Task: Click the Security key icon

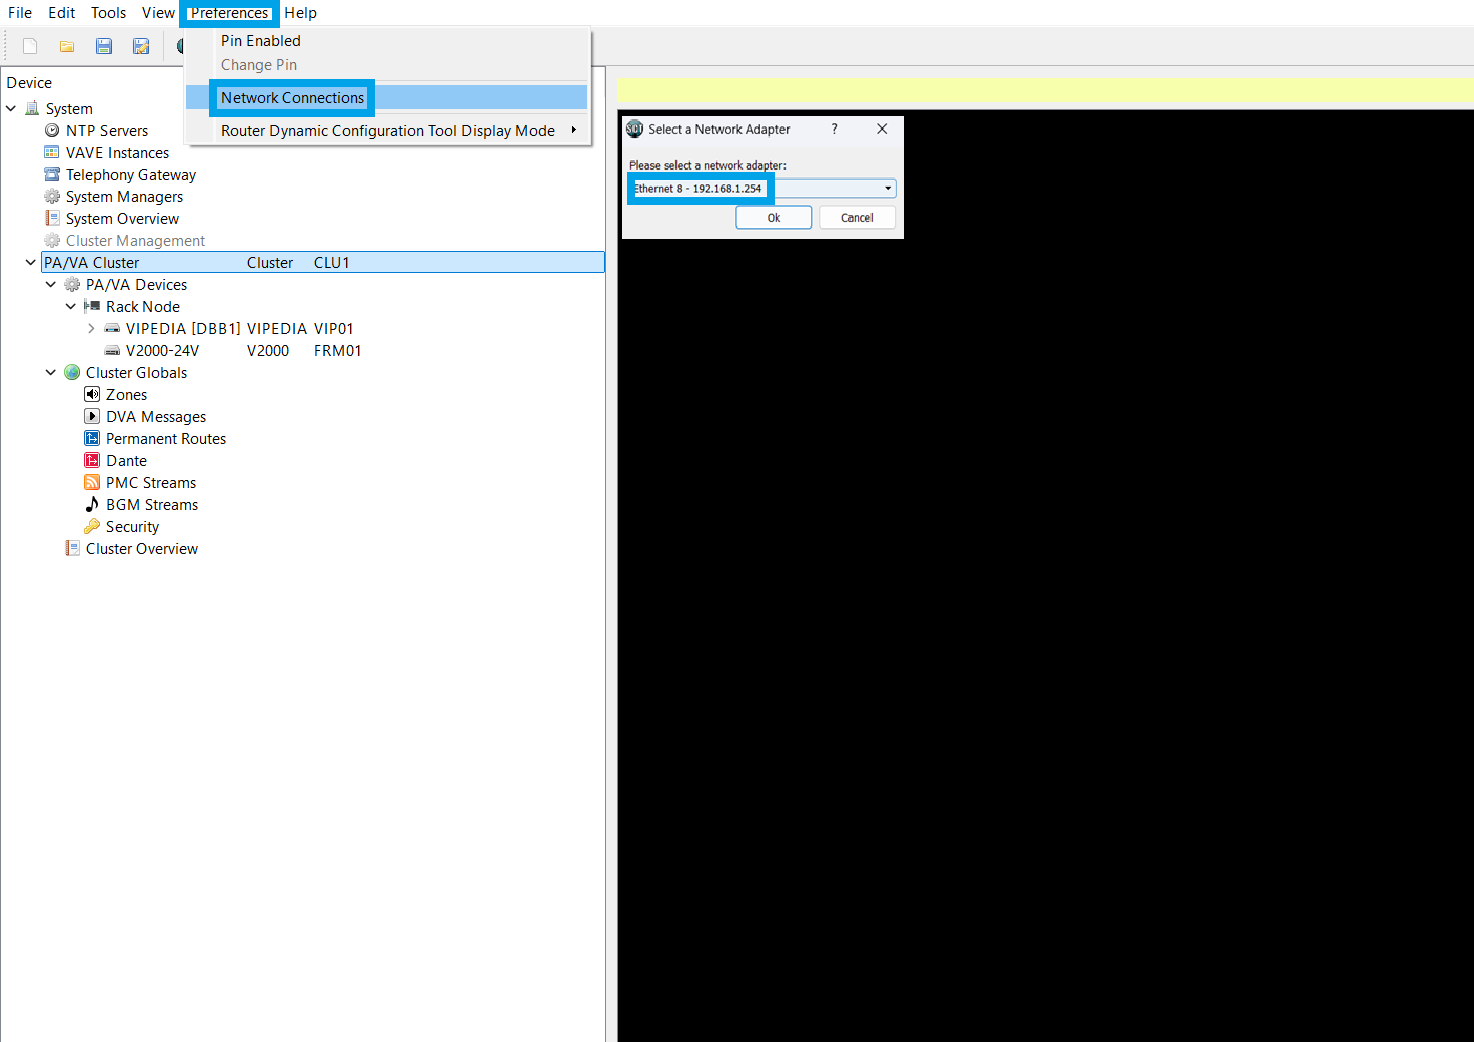Action: (x=92, y=526)
